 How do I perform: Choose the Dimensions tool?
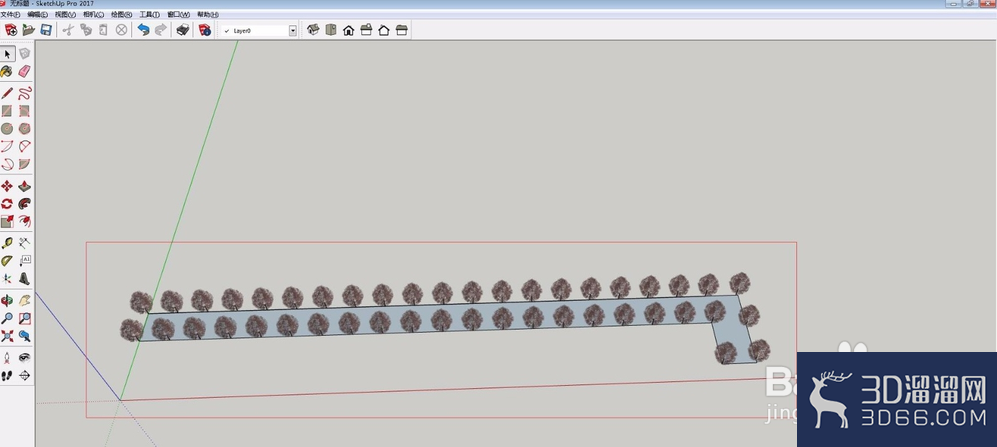click(24, 243)
